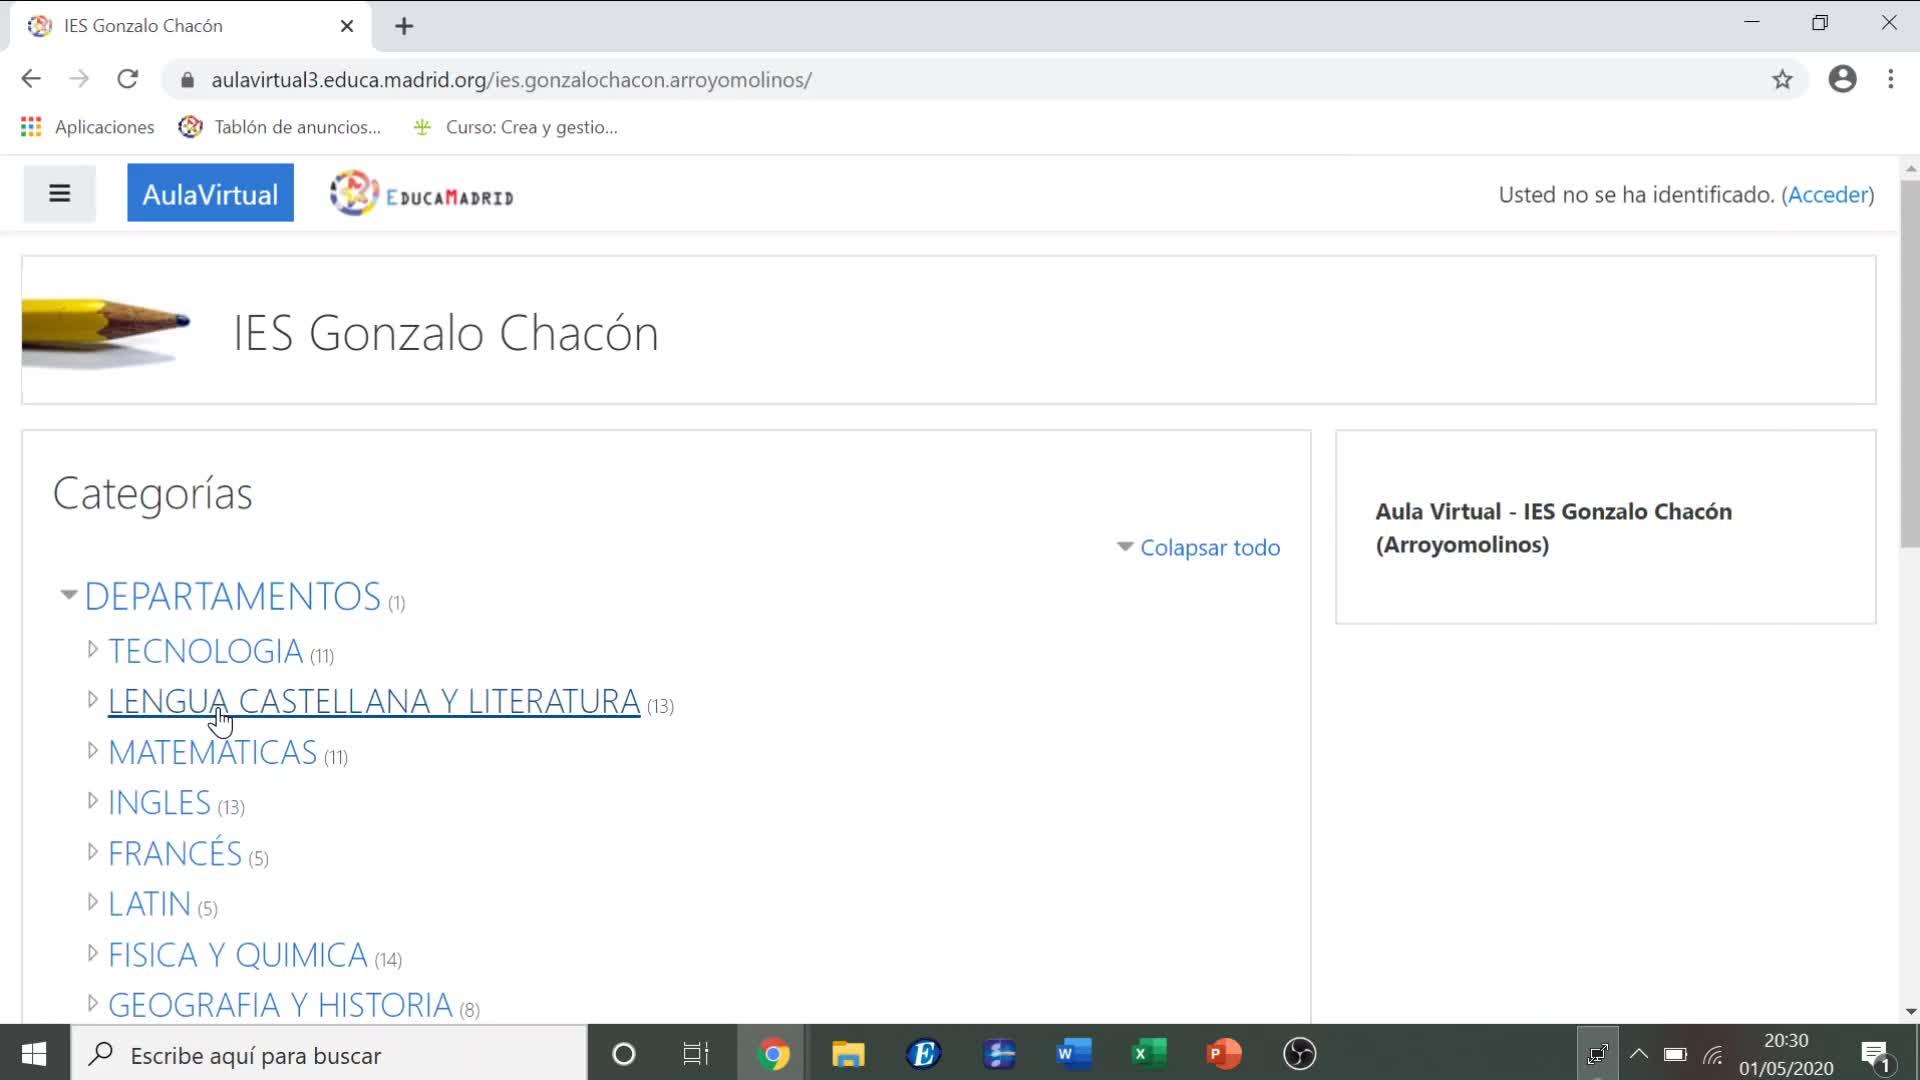This screenshot has width=1920, height=1080.
Task: Open the hamburger side menu
Action: click(59, 193)
